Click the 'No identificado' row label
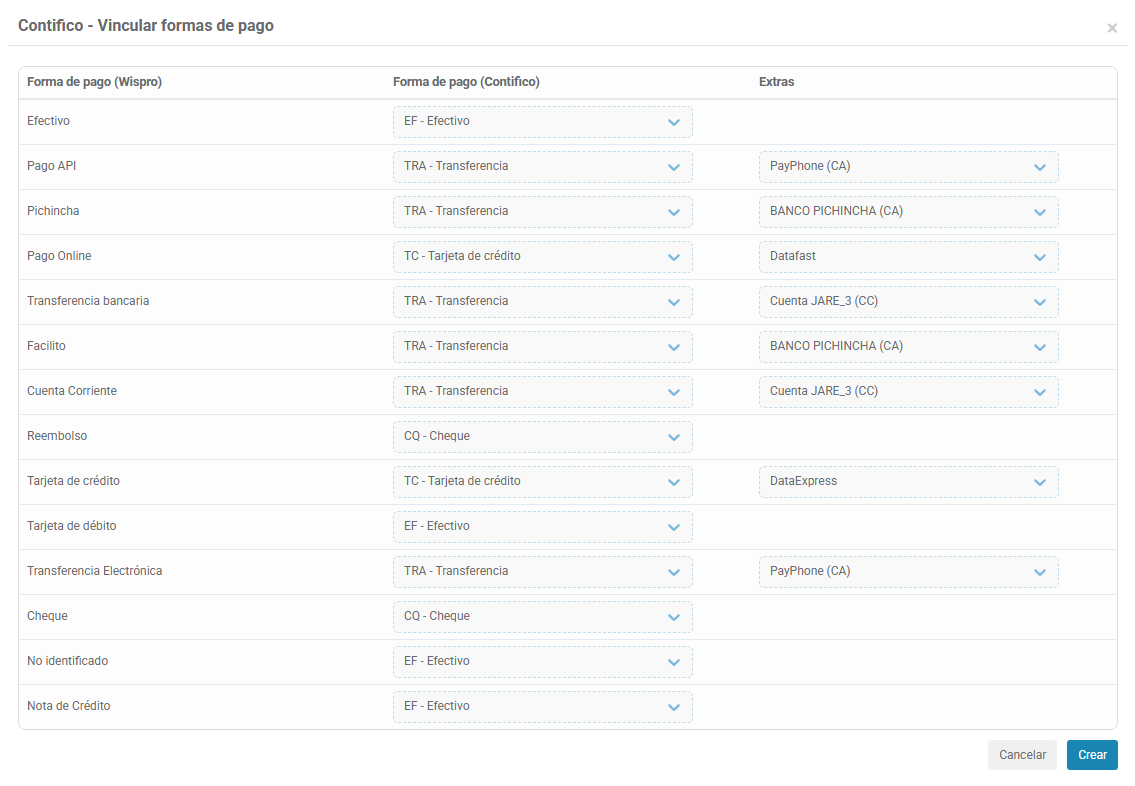1135x786 pixels. pos(67,661)
